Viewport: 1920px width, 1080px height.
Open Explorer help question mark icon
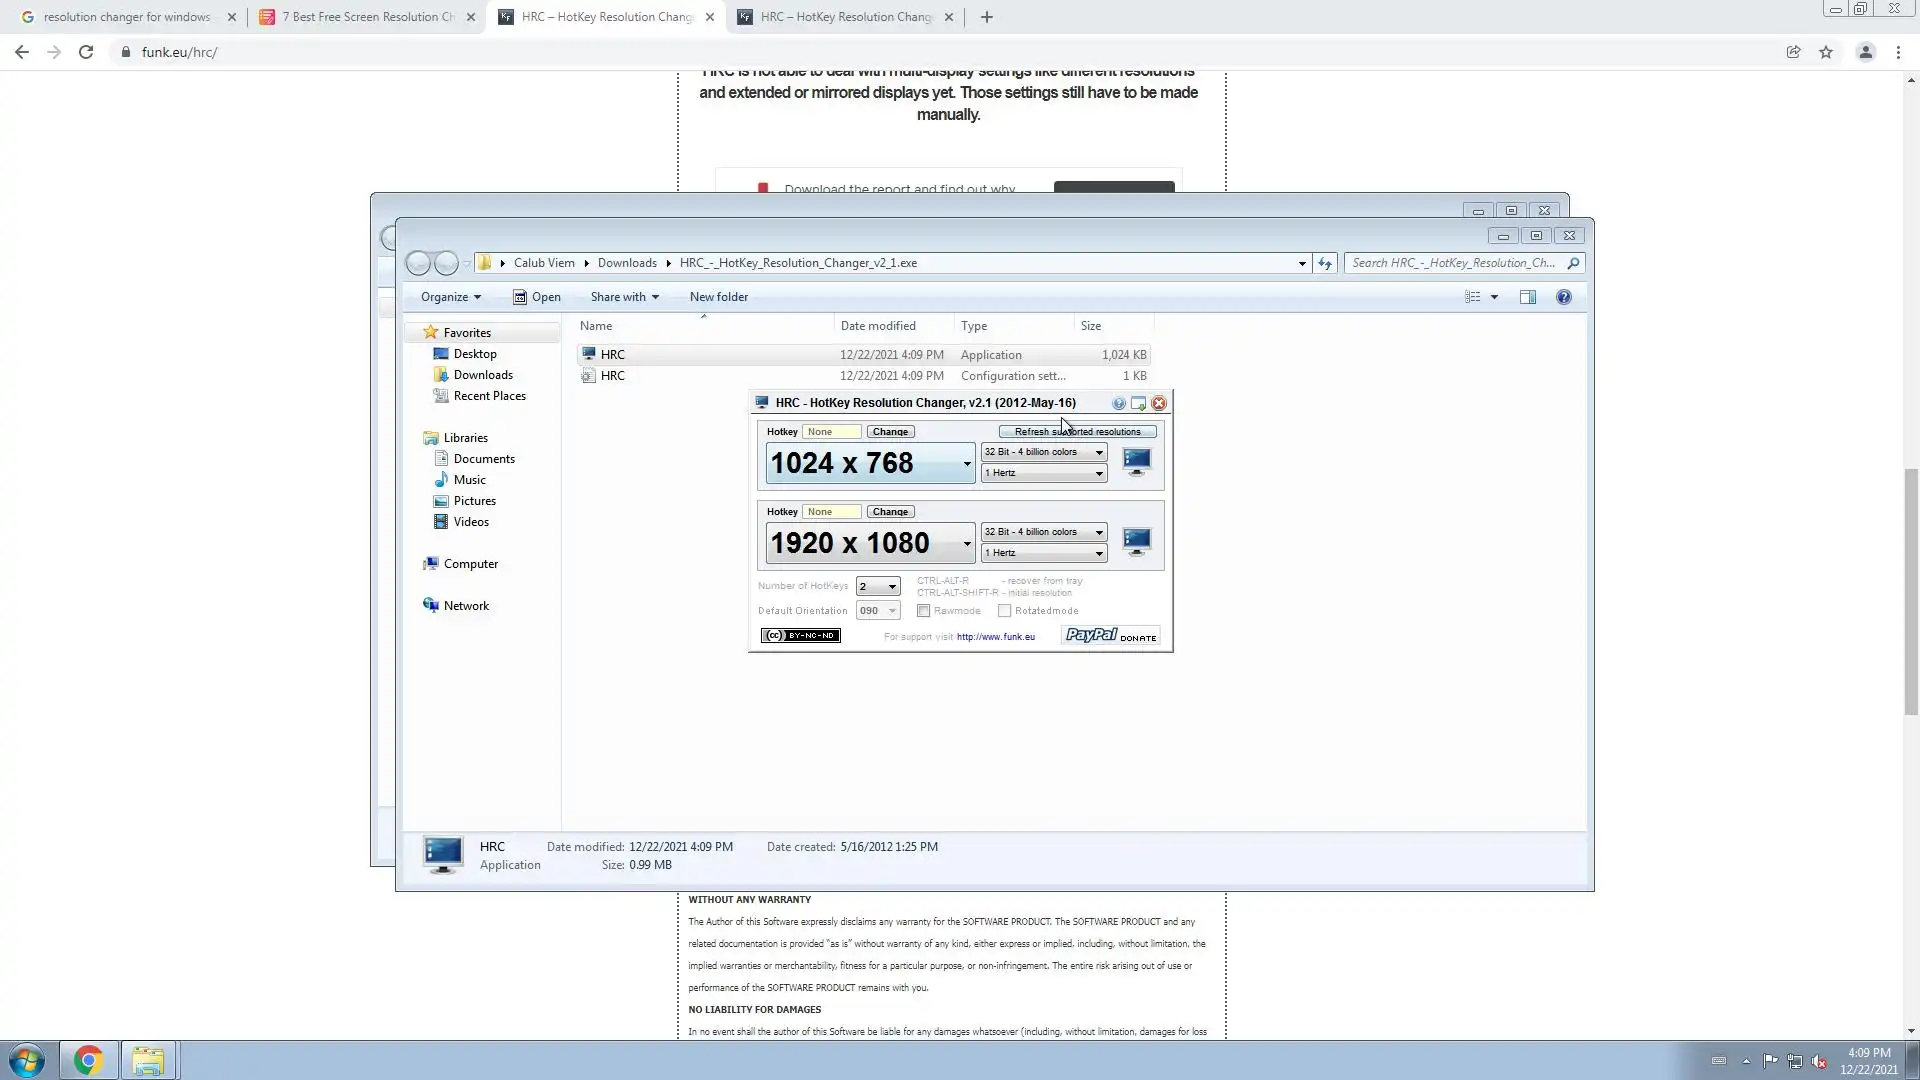point(1563,297)
